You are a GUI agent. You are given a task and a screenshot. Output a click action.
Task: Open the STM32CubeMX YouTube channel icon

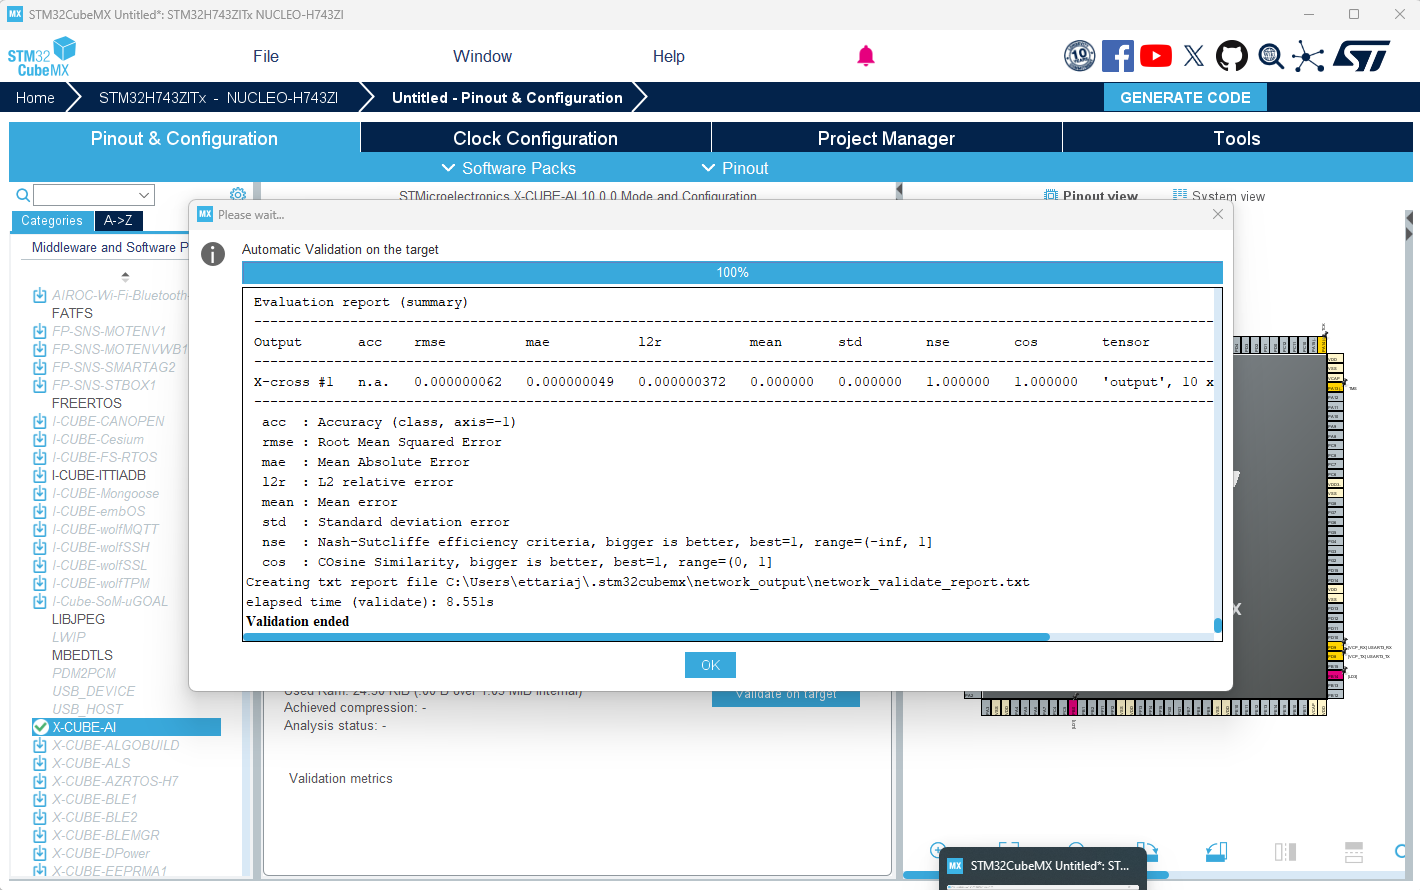coord(1156,56)
